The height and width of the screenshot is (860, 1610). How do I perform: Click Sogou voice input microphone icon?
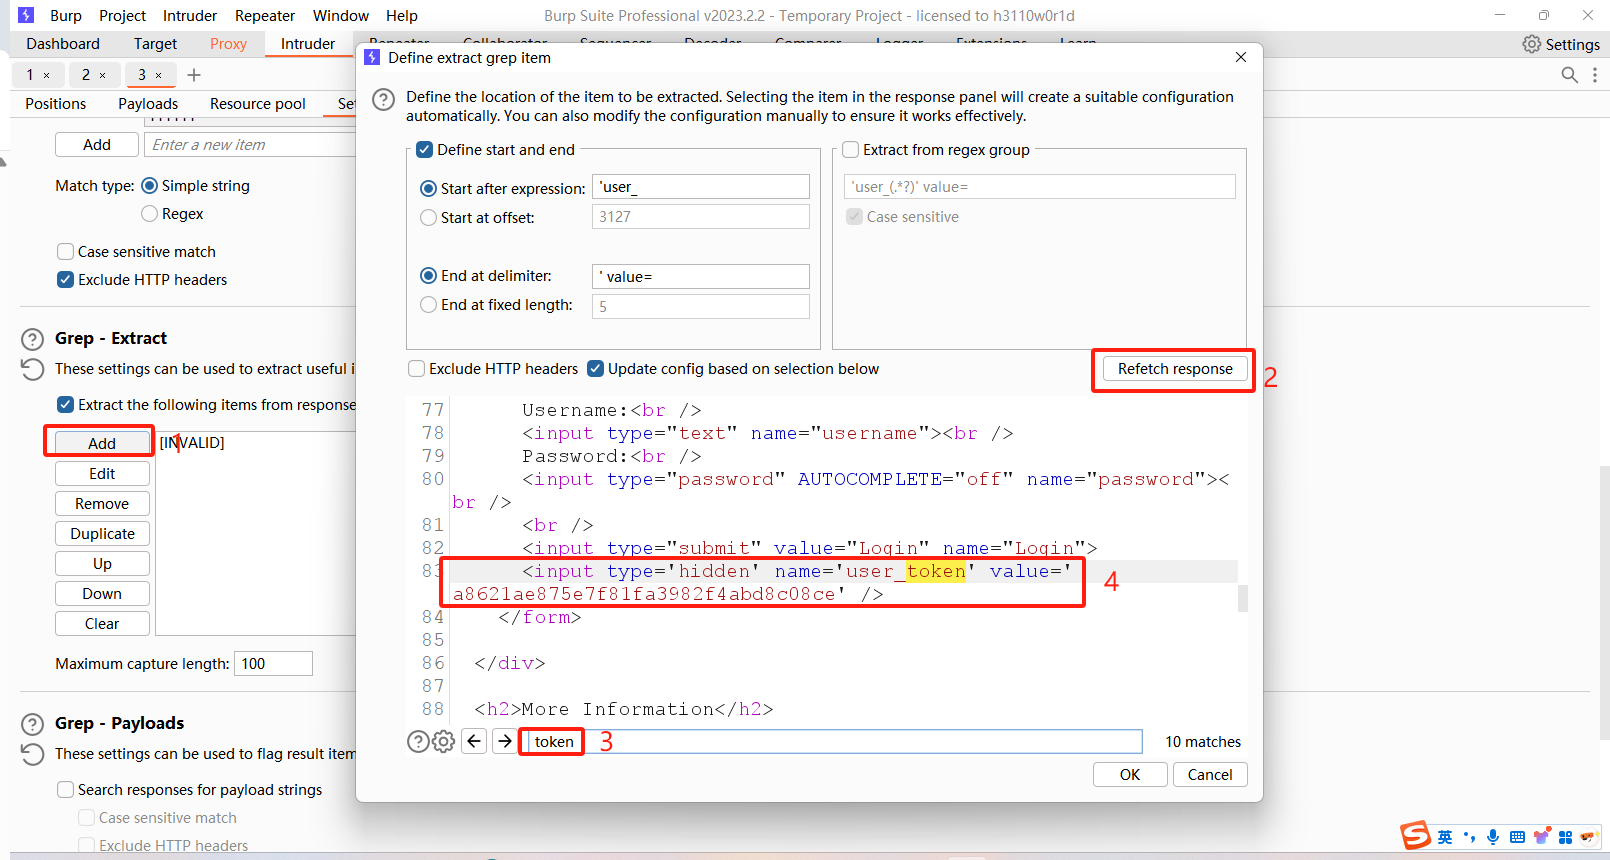point(1493,837)
